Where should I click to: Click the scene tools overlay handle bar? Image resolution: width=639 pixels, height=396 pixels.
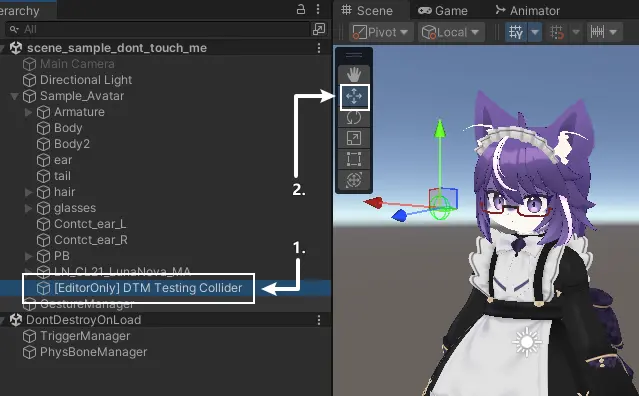[354, 56]
